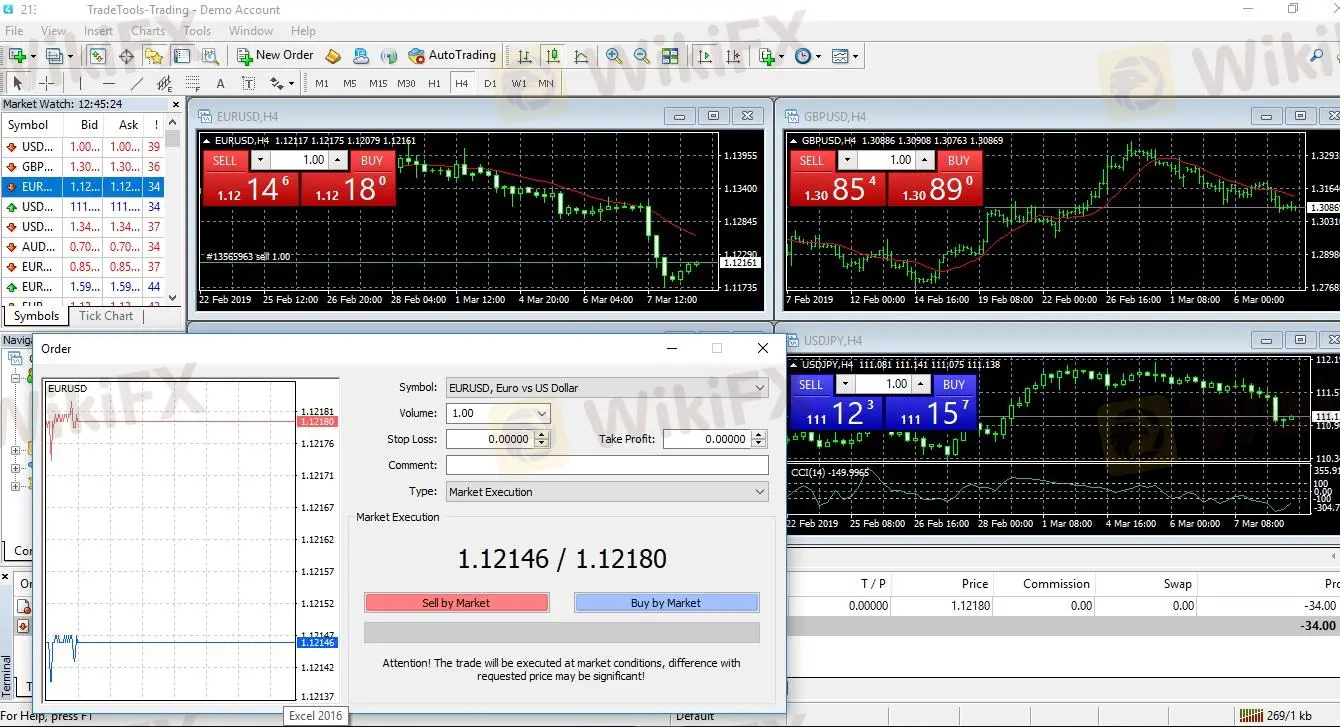
Task: Click the Sell by Market button
Action: click(456, 603)
